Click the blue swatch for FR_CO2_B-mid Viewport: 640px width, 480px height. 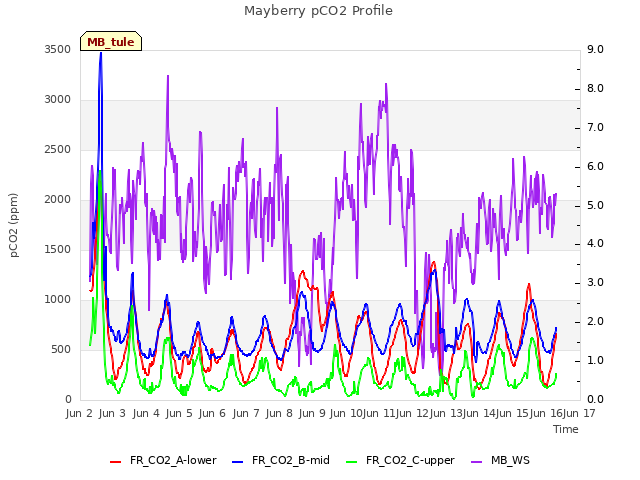238,462
